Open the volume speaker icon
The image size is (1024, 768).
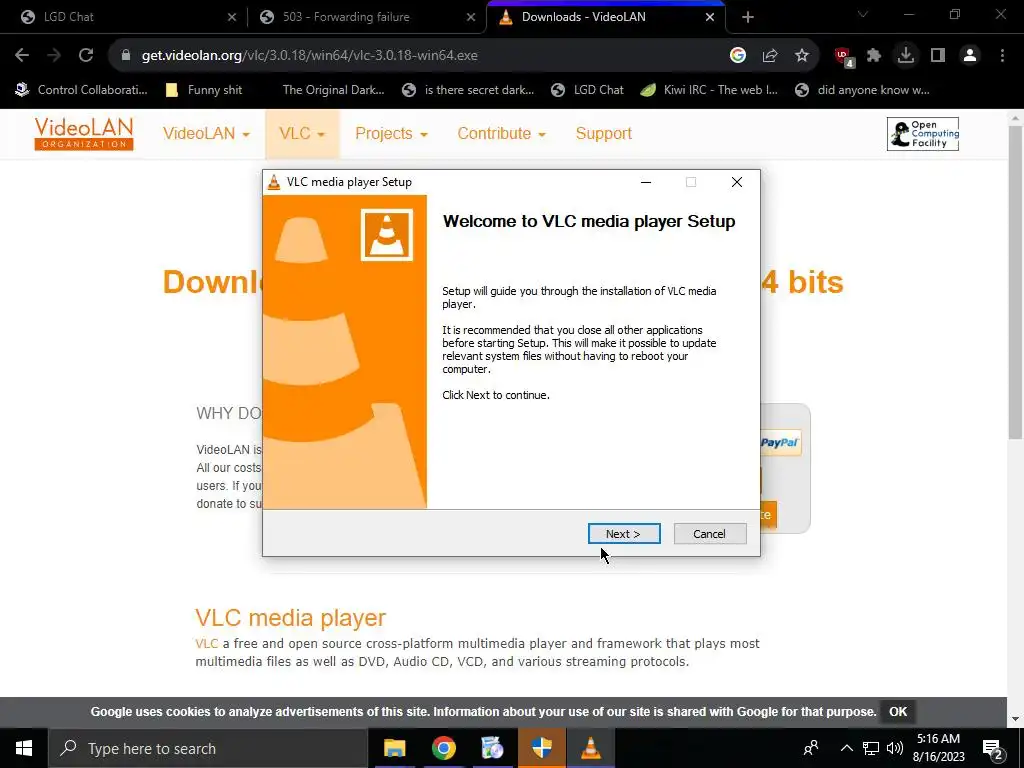click(x=895, y=748)
